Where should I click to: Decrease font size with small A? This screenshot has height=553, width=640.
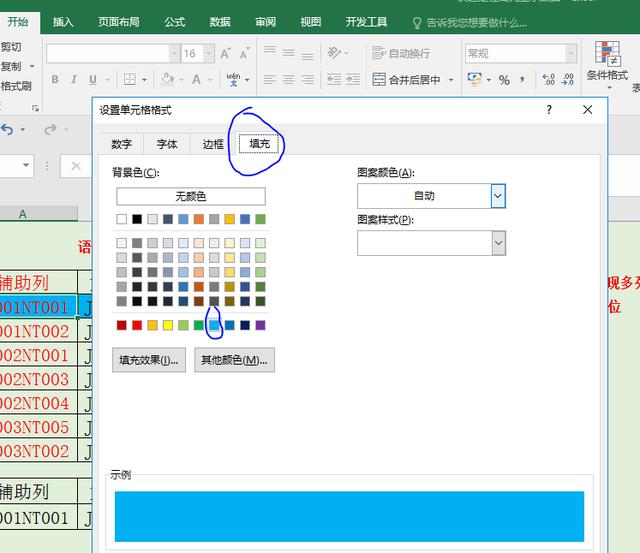click(x=244, y=53)
